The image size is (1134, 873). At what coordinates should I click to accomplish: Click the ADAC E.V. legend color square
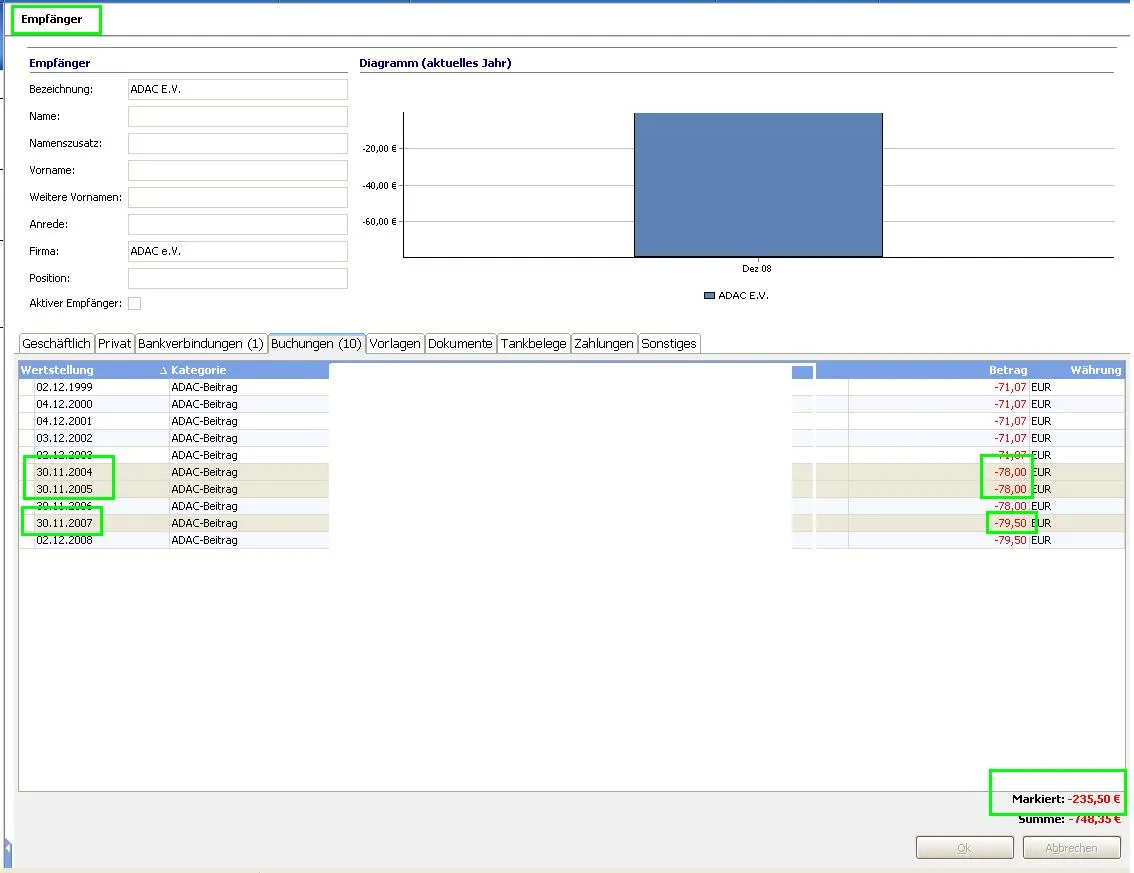[x=709, y=296]
